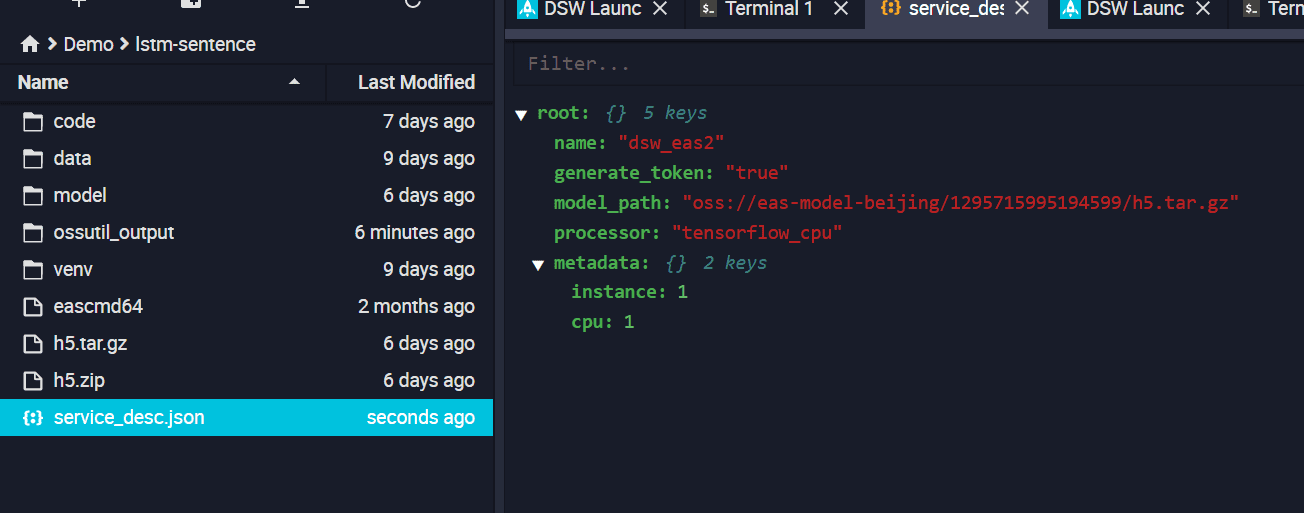Switch to the Terminal 1 tab
The image size is (1304, 513).
pyautogui.click(x=768, y=9)
